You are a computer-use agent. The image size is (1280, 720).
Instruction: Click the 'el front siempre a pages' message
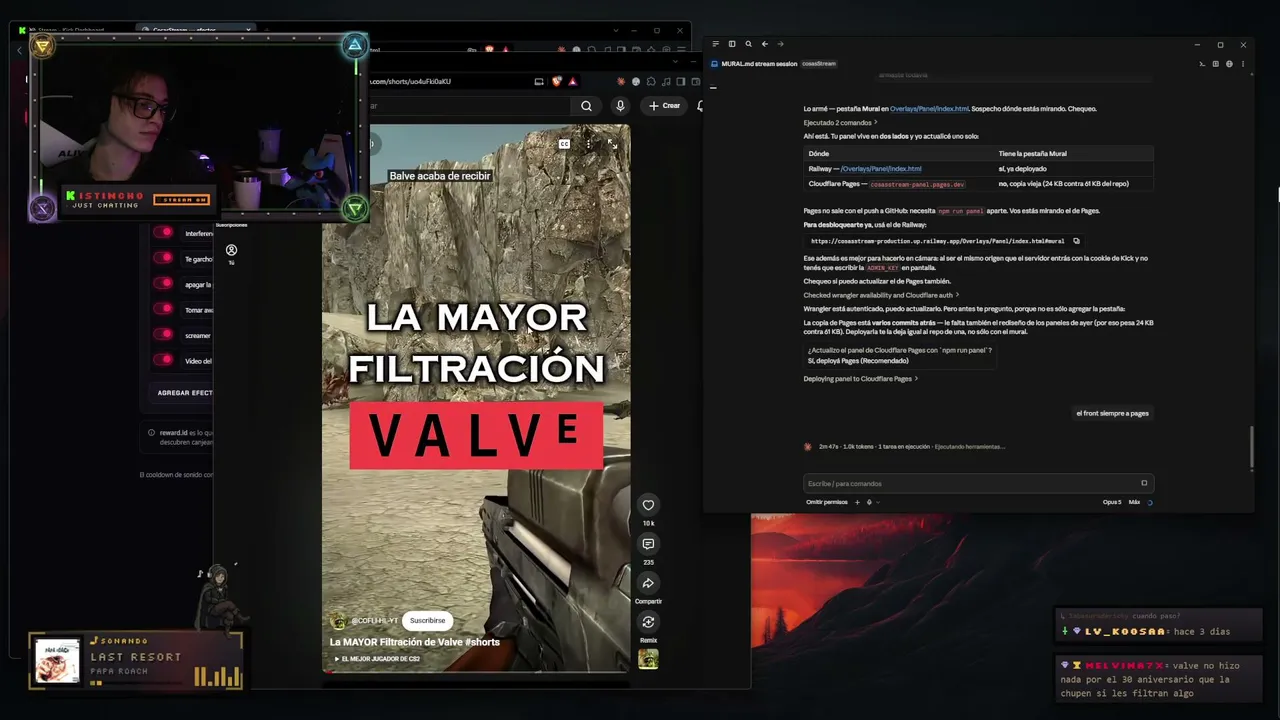click(1112, 413)
